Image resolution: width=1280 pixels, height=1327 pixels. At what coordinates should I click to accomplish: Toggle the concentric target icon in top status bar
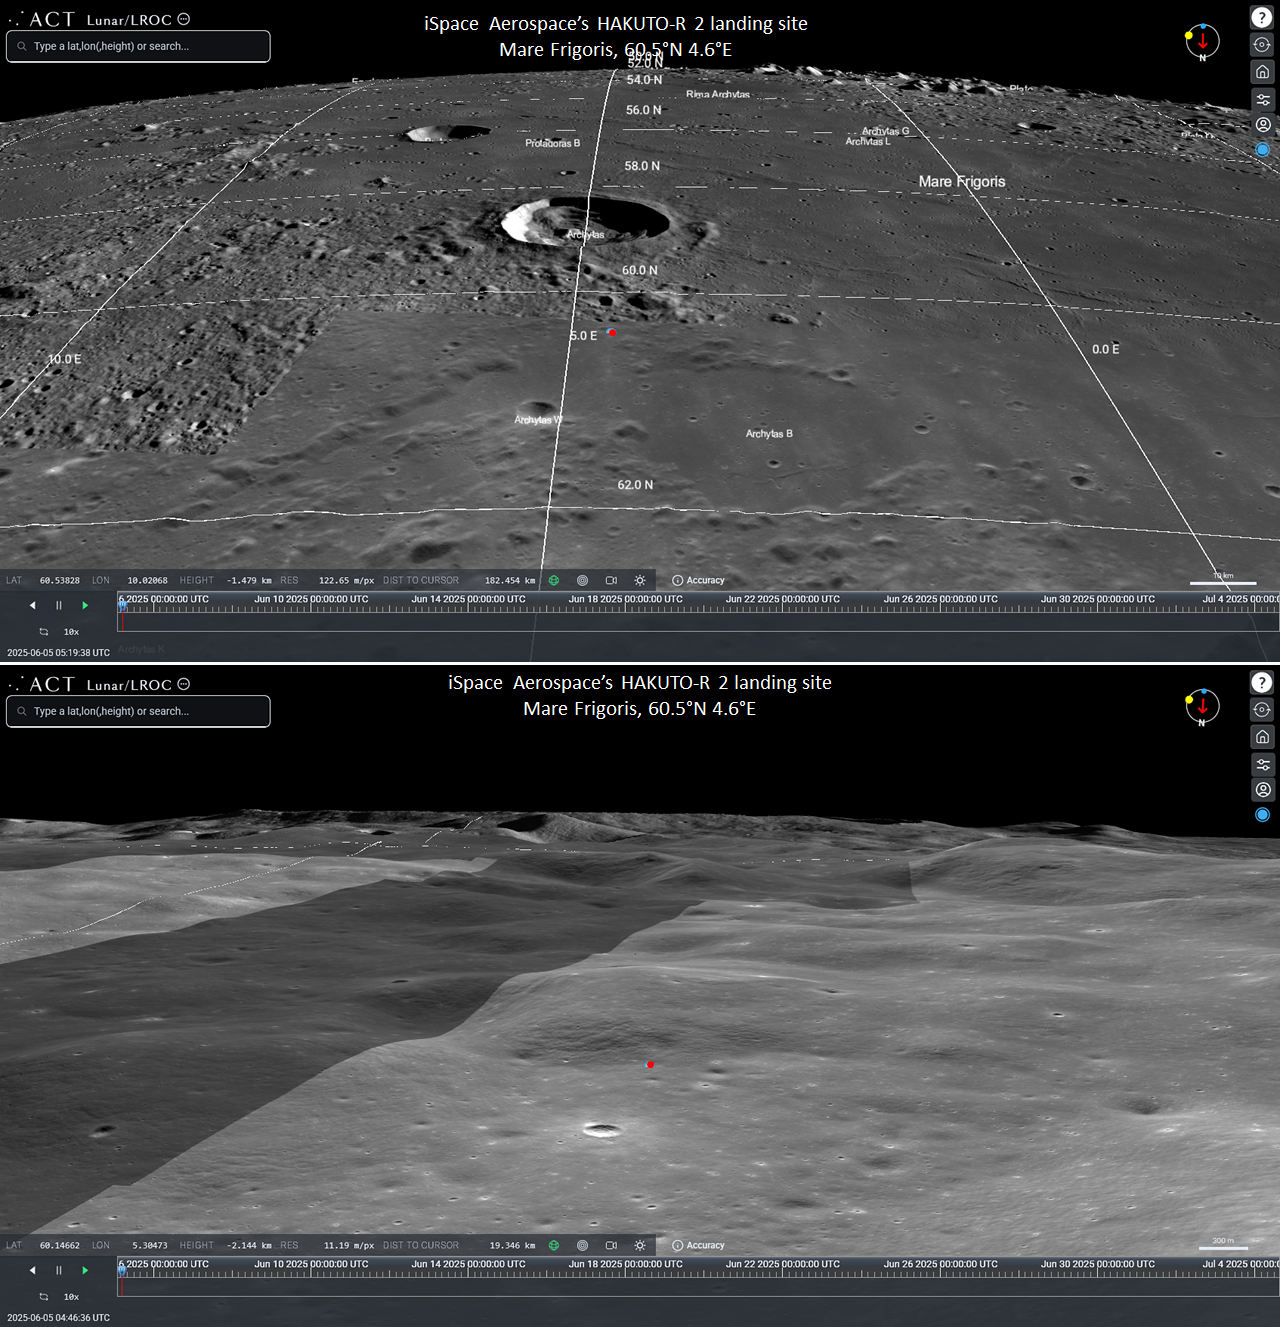click(x=582, y=580)
